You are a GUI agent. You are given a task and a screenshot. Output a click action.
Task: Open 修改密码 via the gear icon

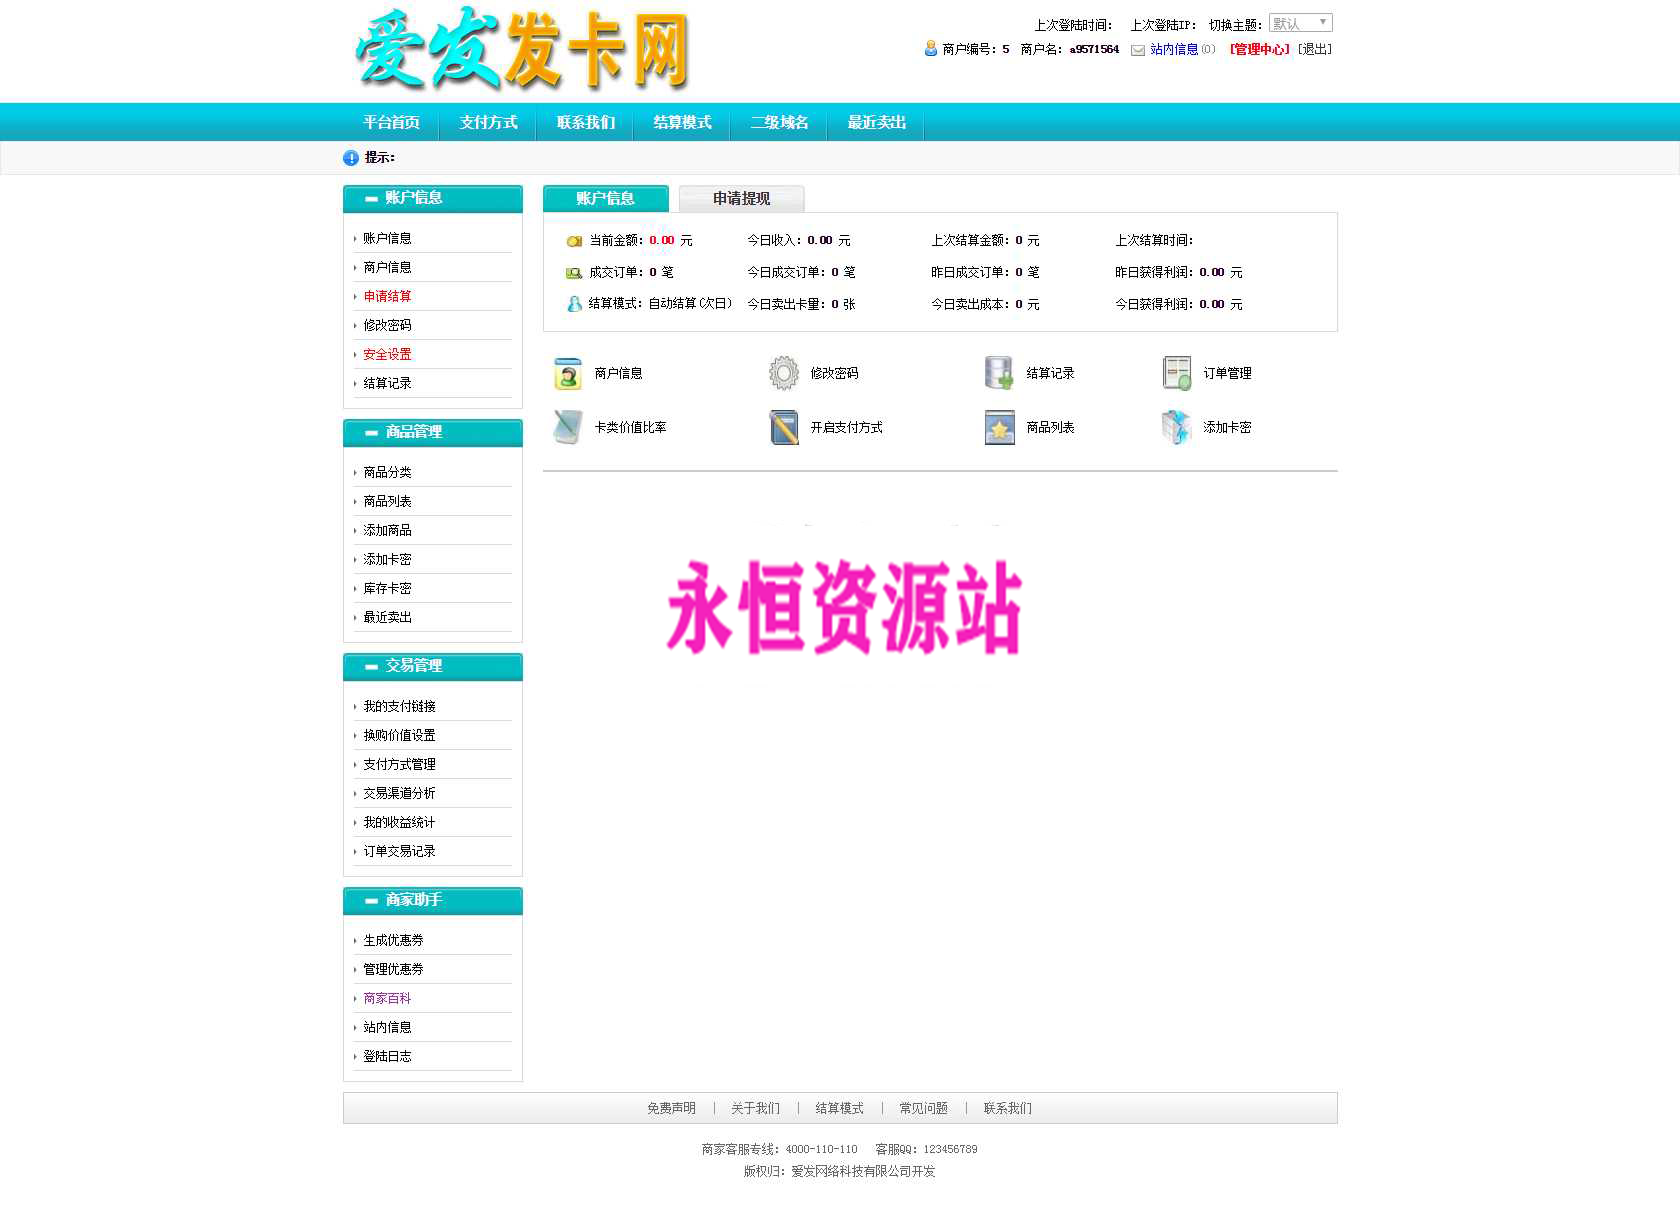pos(784,374)
